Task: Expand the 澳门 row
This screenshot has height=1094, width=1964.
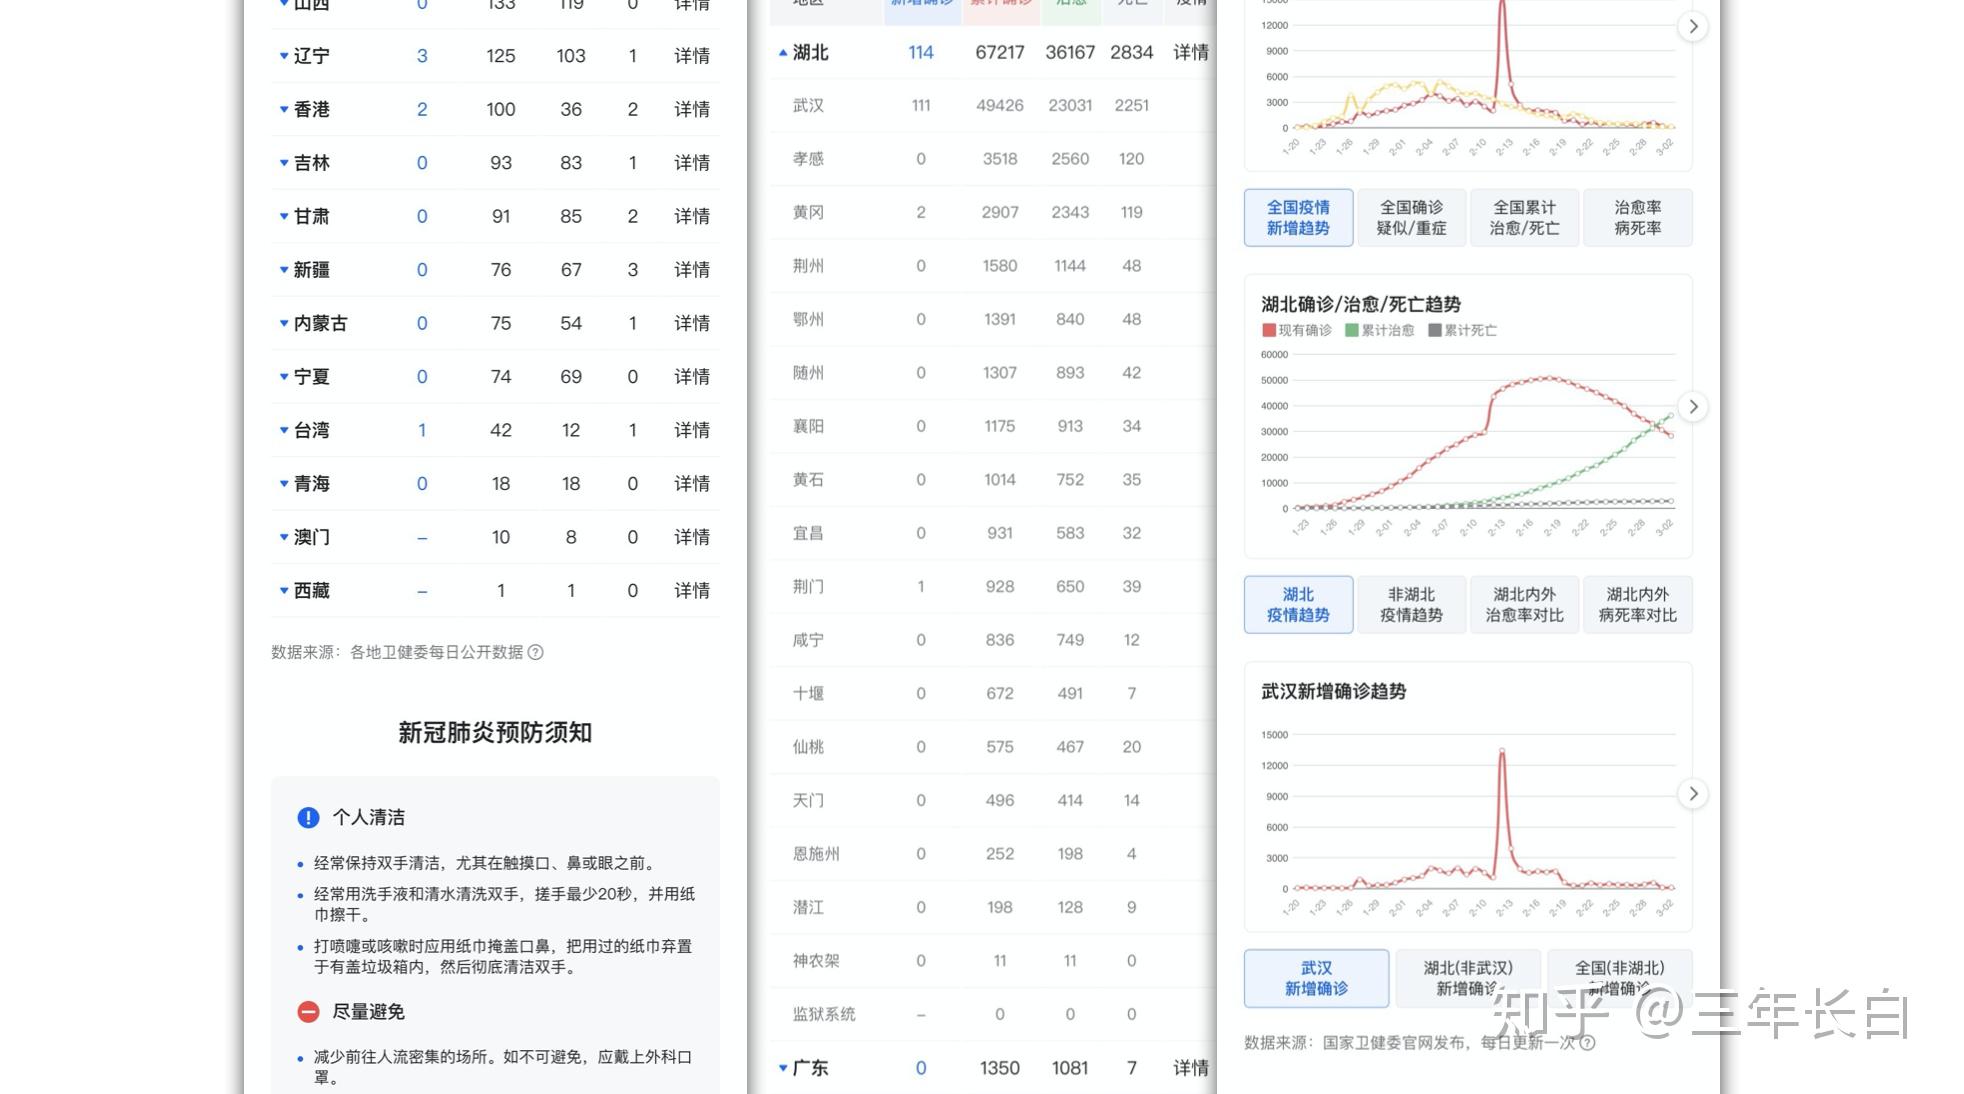Action: tap(283, 537)
